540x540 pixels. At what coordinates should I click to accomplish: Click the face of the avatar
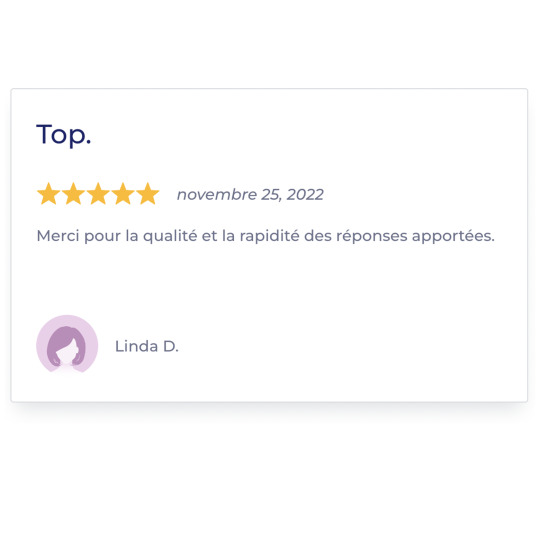pos(66,352)
